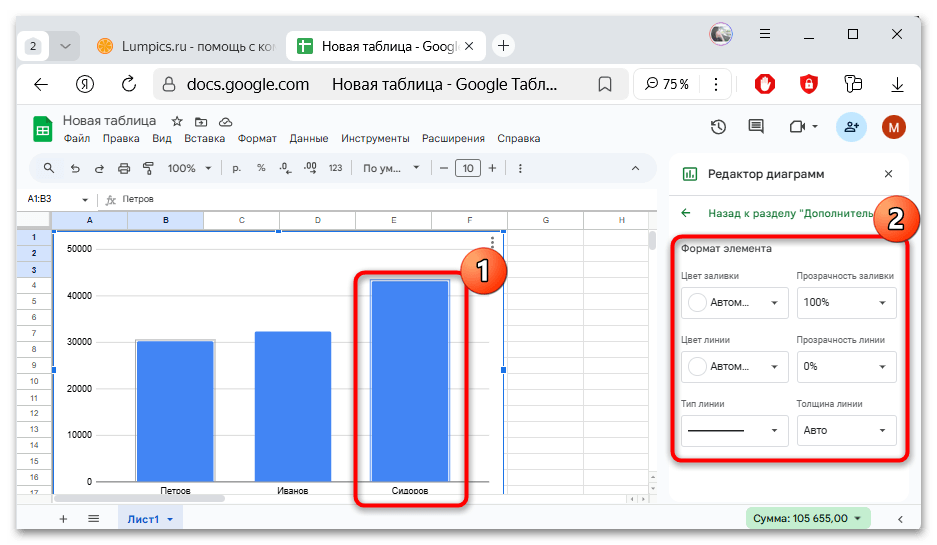Click the share people icon
The width and height of the screenshot is (937, 545).
point(851,127)
